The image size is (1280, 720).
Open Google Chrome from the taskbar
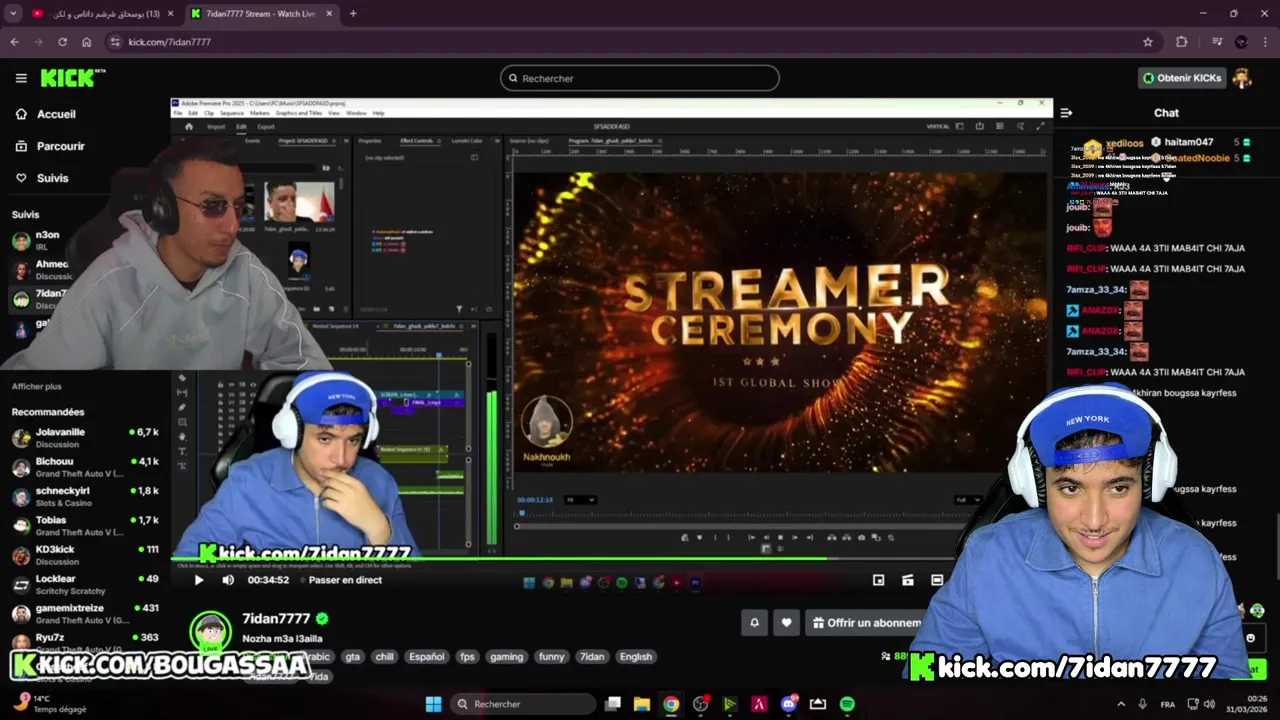[671, 704]
